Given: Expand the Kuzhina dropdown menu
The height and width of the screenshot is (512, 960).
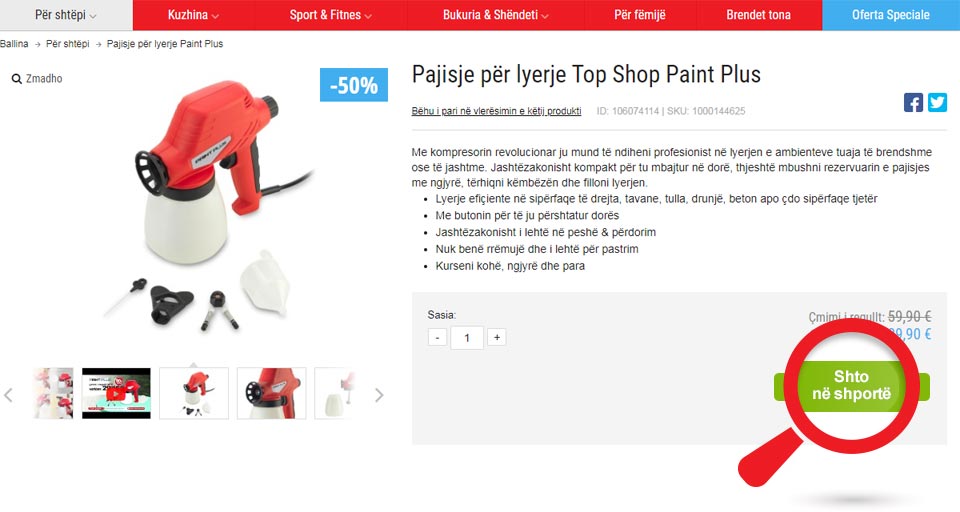Looking at the screenshot, I should 193,15.
